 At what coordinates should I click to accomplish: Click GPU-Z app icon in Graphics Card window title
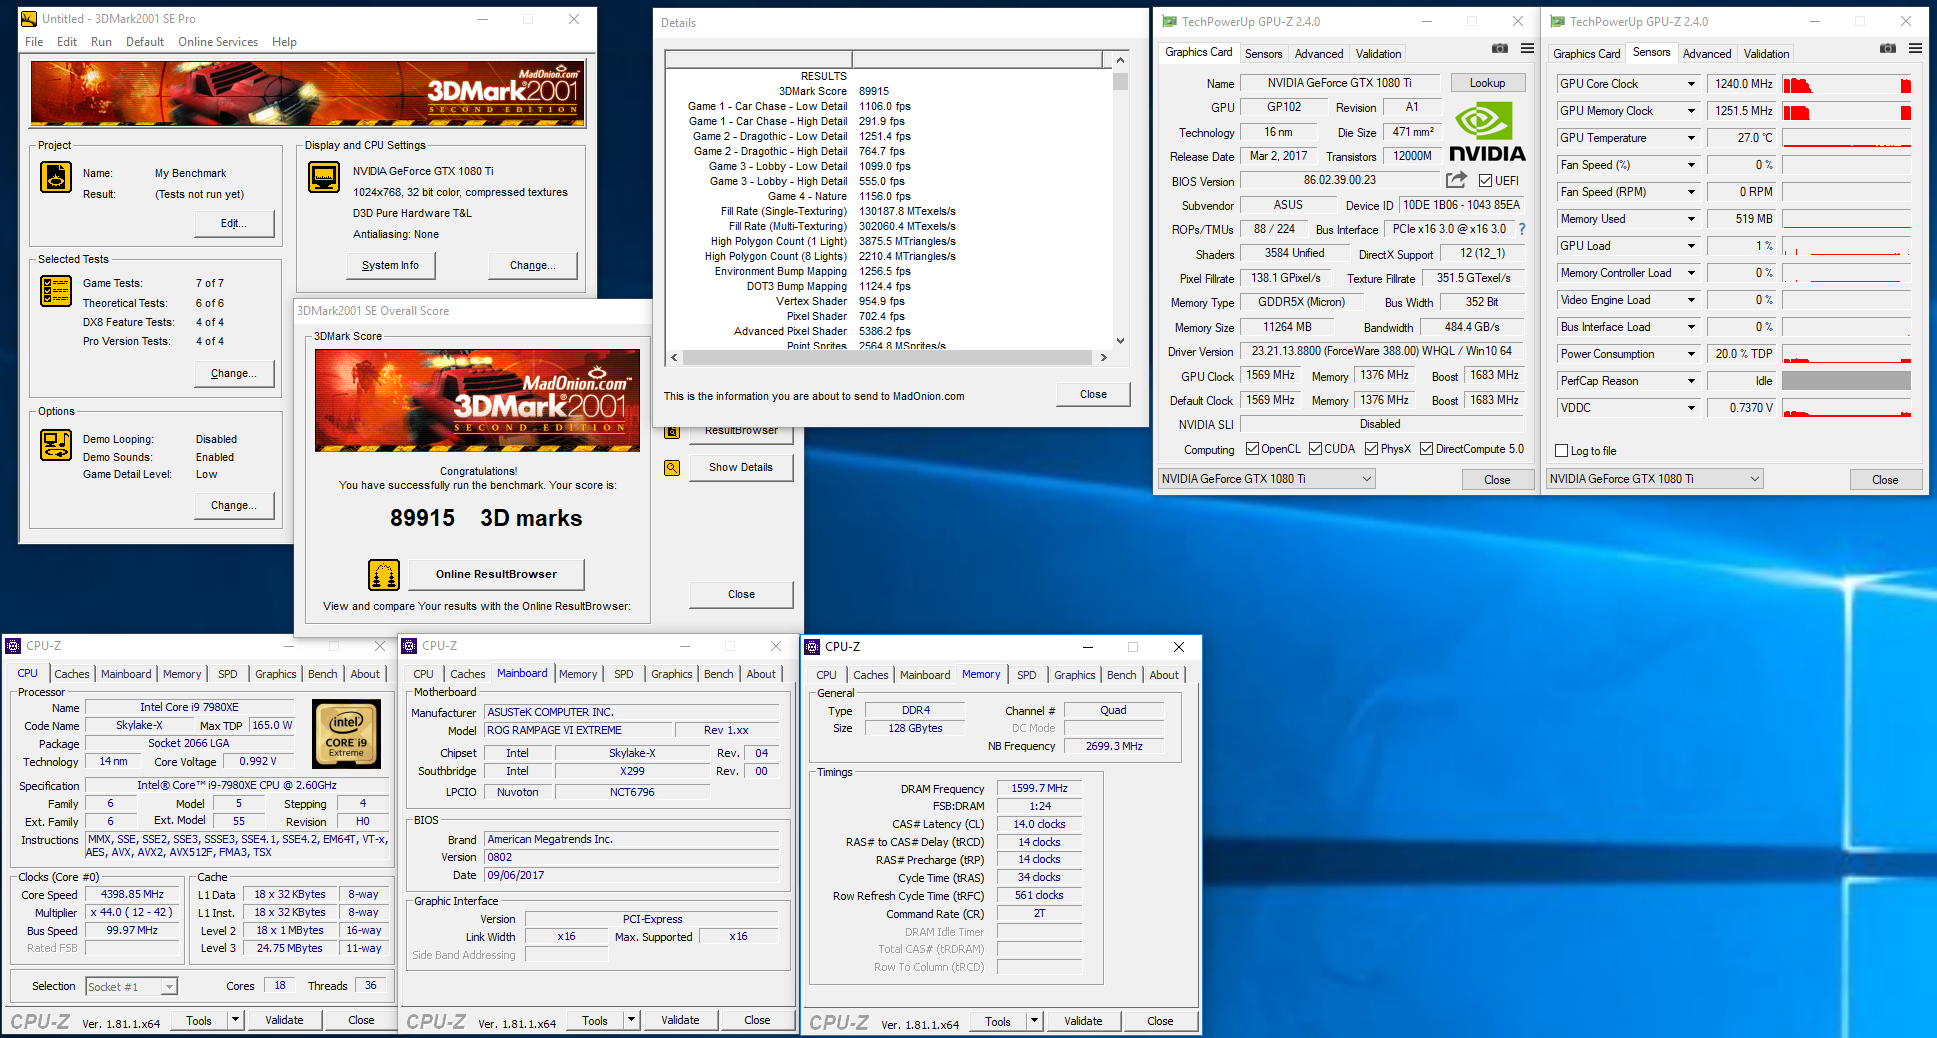1169,21
